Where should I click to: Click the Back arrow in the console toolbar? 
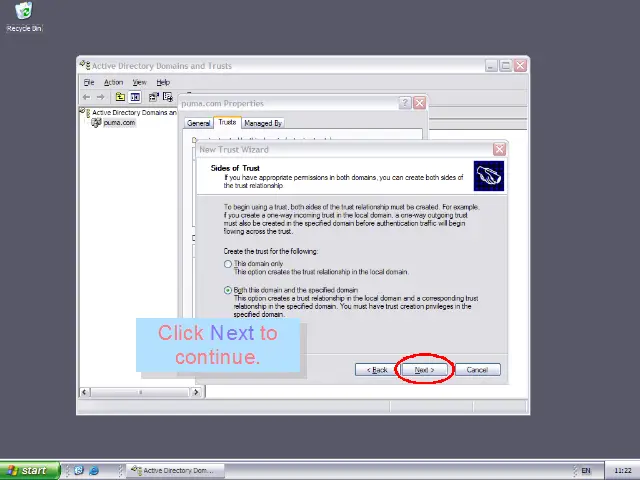coord(87,97)
